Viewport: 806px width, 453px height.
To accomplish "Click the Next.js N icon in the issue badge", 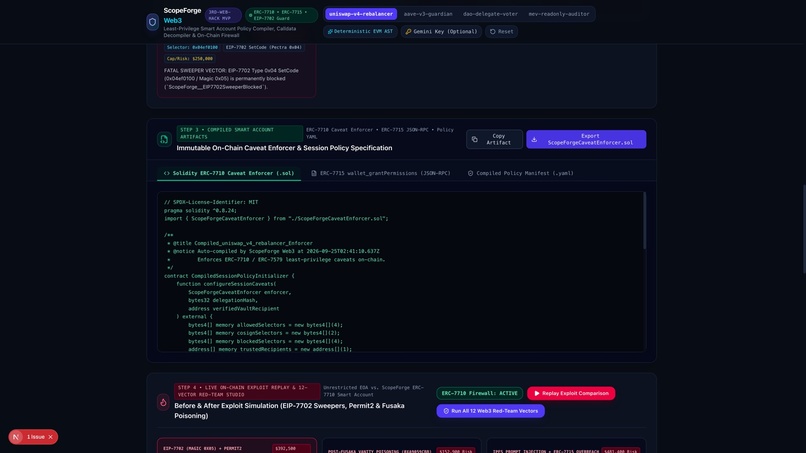I will click(x=16, y=437).
